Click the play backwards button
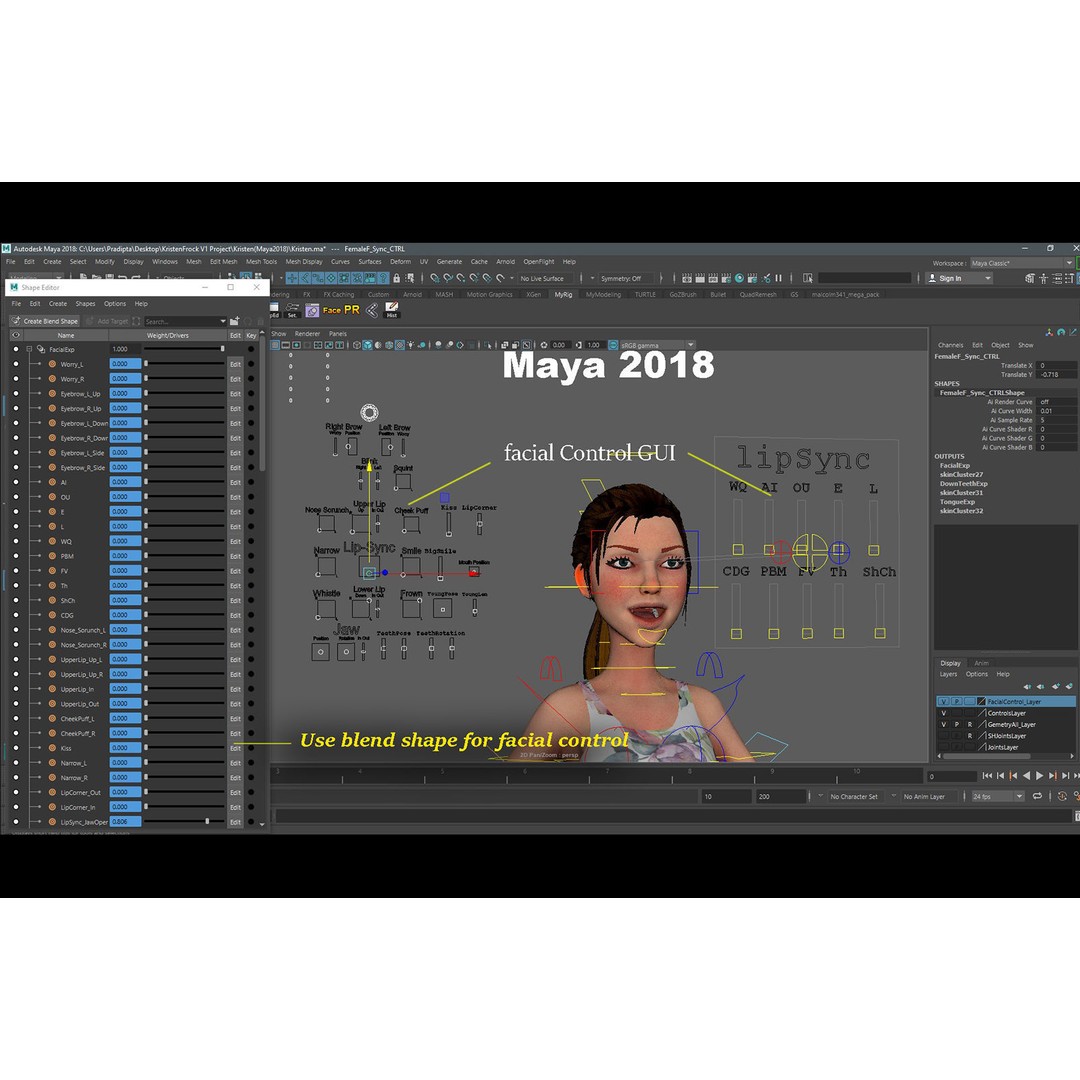 coord(1026,776)
